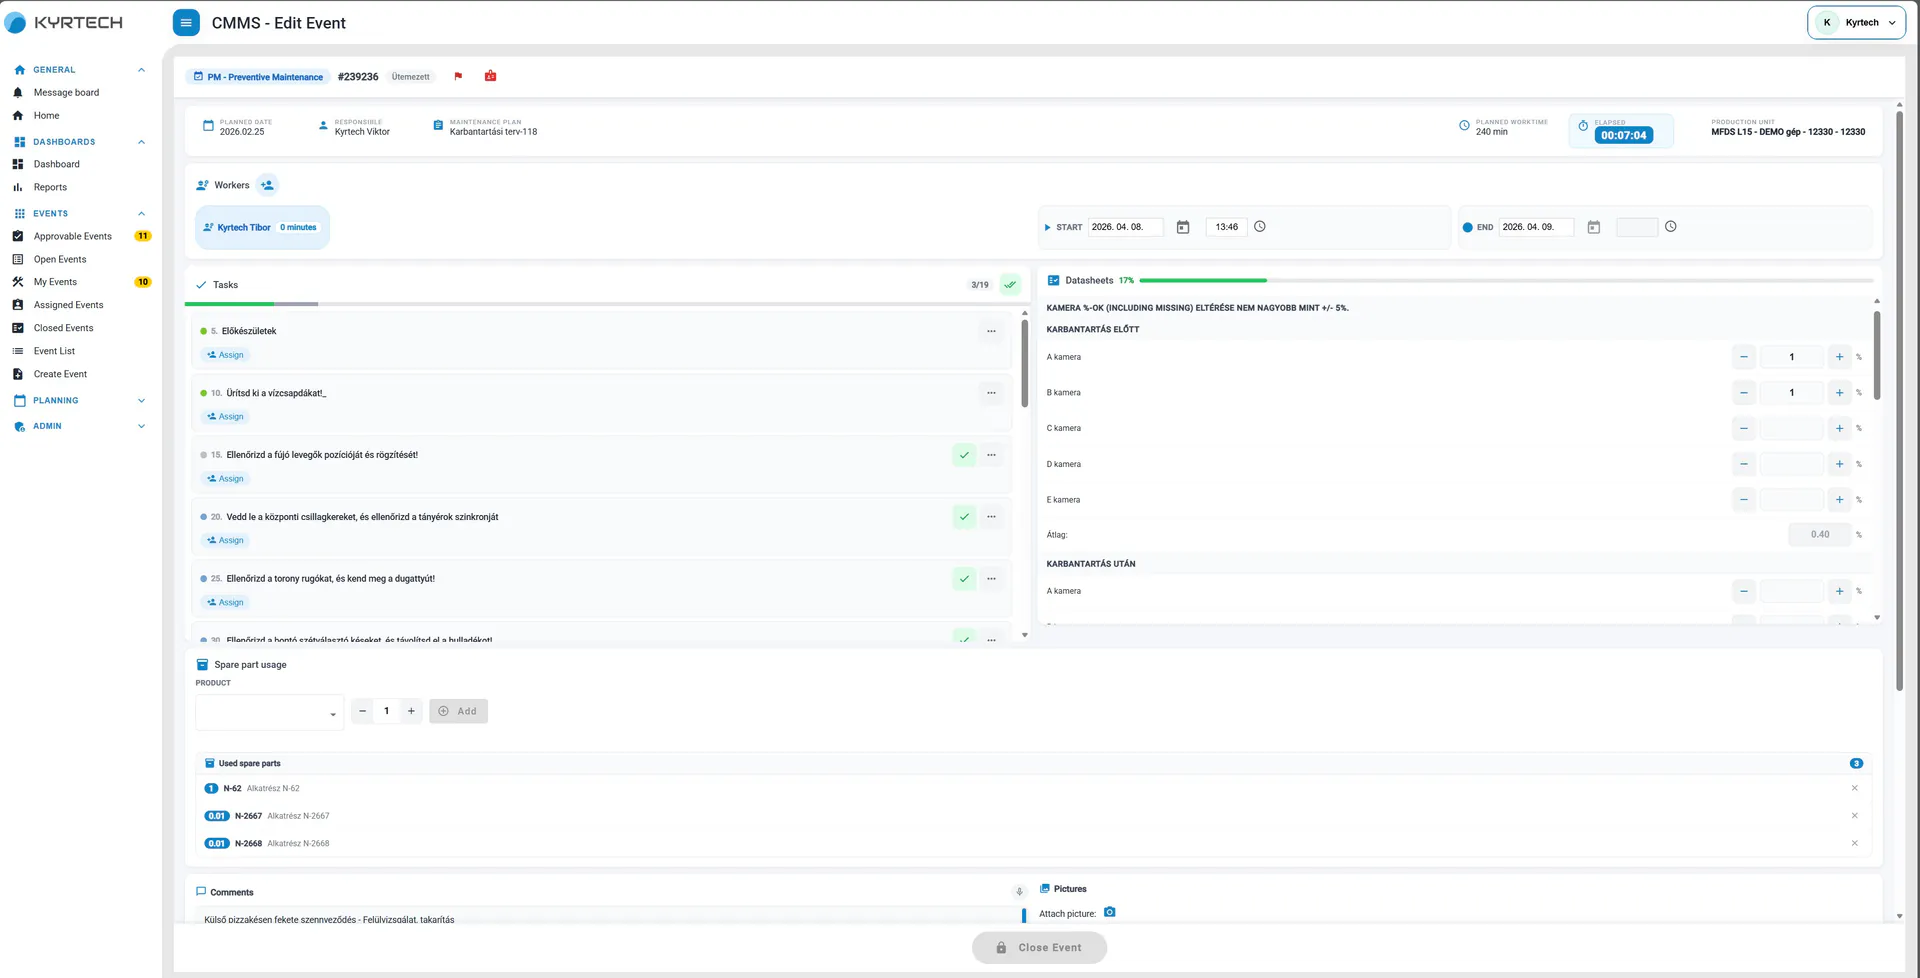Image resolution: width=1920 pixels, height=978 pixels.
Task: Open more options for Ürítsd ki a vízcsapdákat task
Action: tap(991, 393)
